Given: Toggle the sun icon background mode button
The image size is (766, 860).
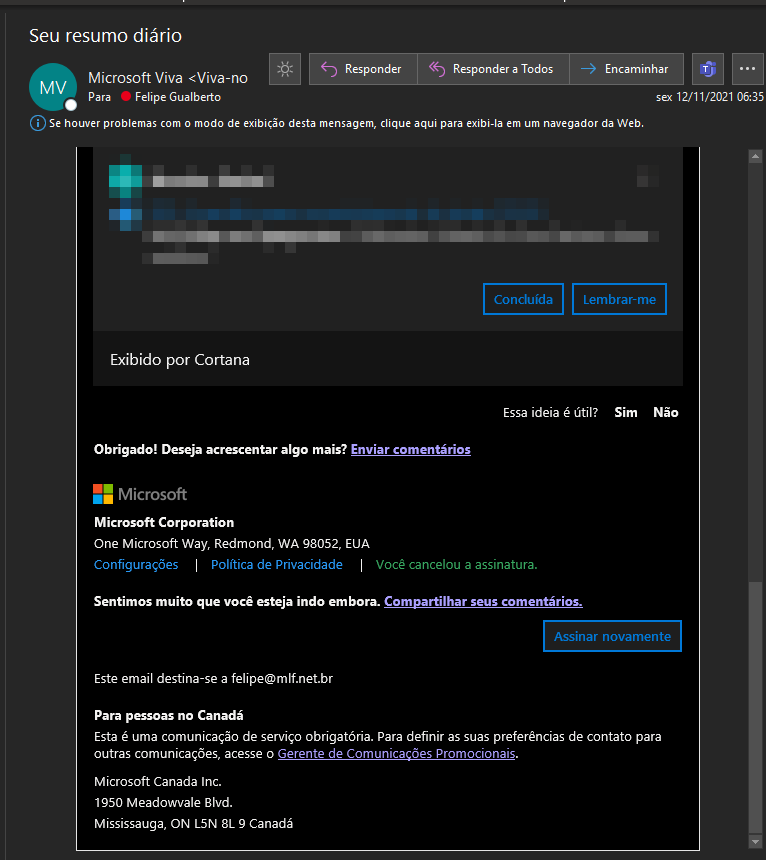Looking at the screenshot, I should pos(285,69).
